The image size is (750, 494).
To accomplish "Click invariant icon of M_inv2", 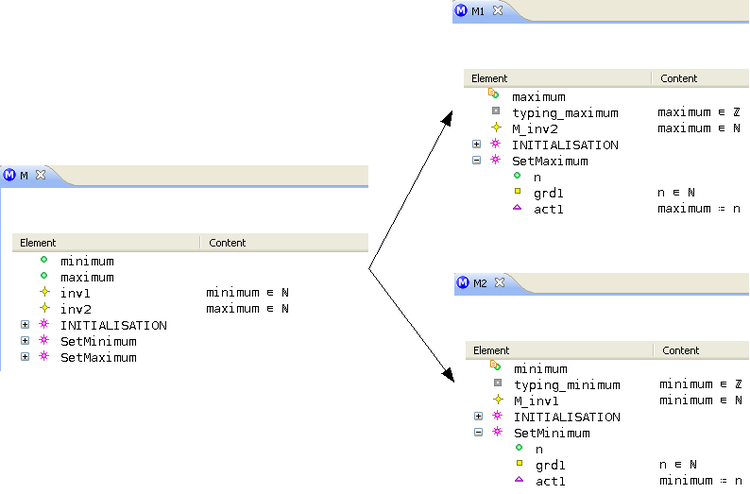I will 496,127.
